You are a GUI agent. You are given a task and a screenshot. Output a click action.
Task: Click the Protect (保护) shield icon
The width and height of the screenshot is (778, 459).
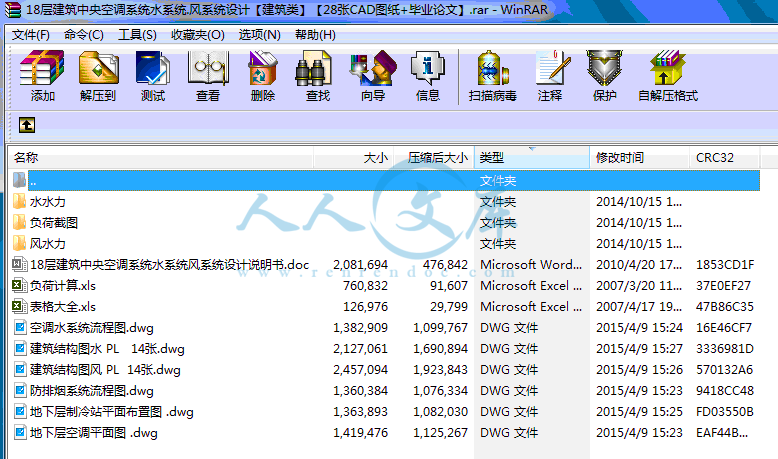tap(604, 68)
